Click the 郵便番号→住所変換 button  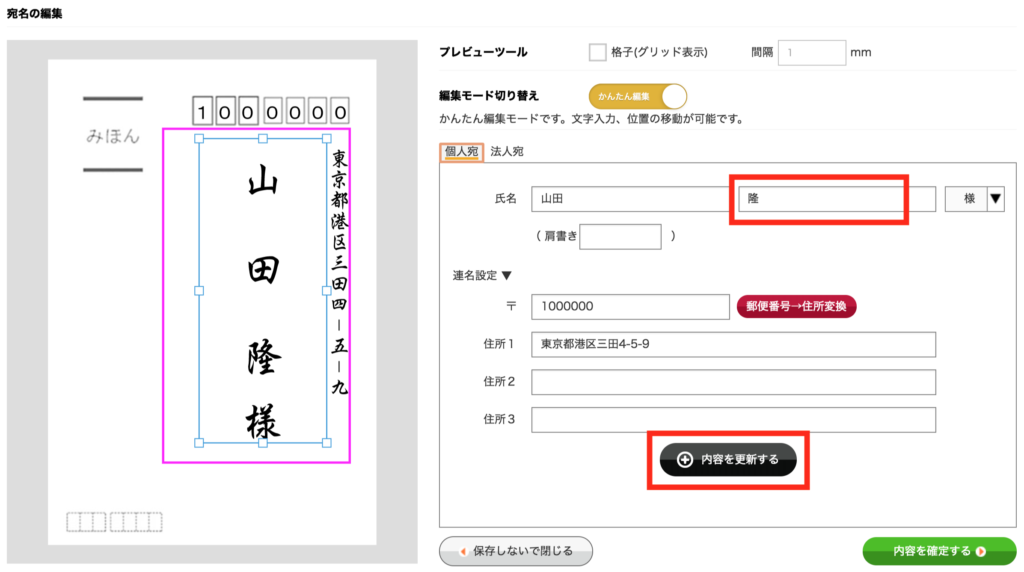point(796,306)
